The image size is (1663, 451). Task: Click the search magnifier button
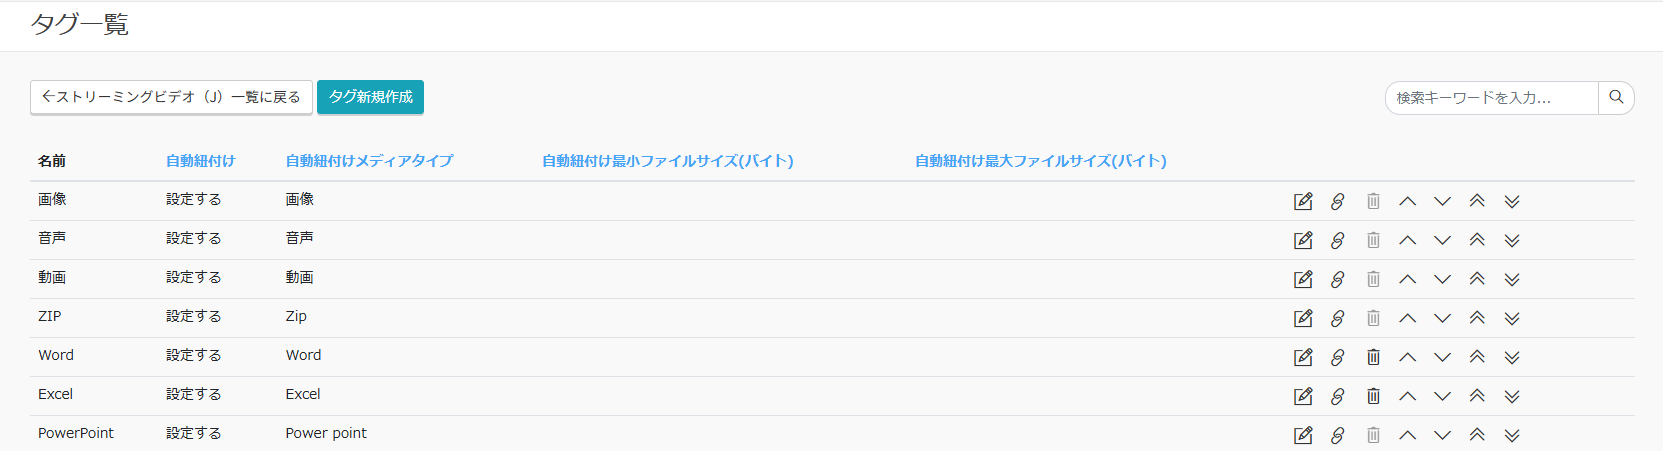1616,98
